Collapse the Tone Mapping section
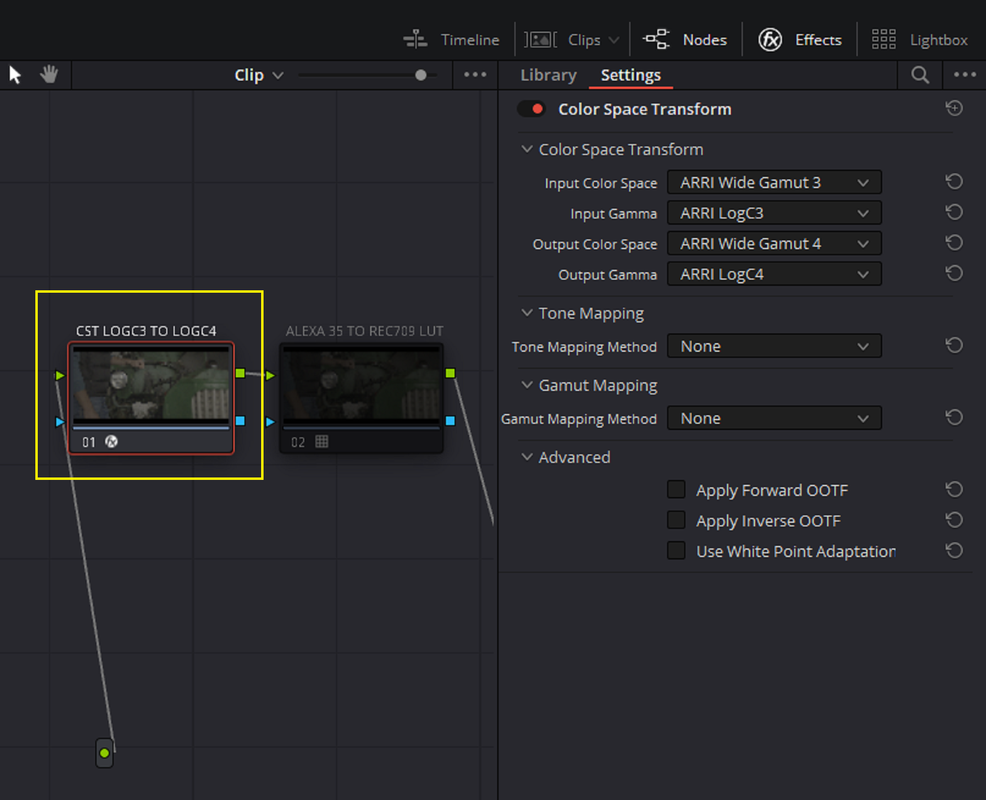This screenshot has height=800, width=986. [527, 313]
